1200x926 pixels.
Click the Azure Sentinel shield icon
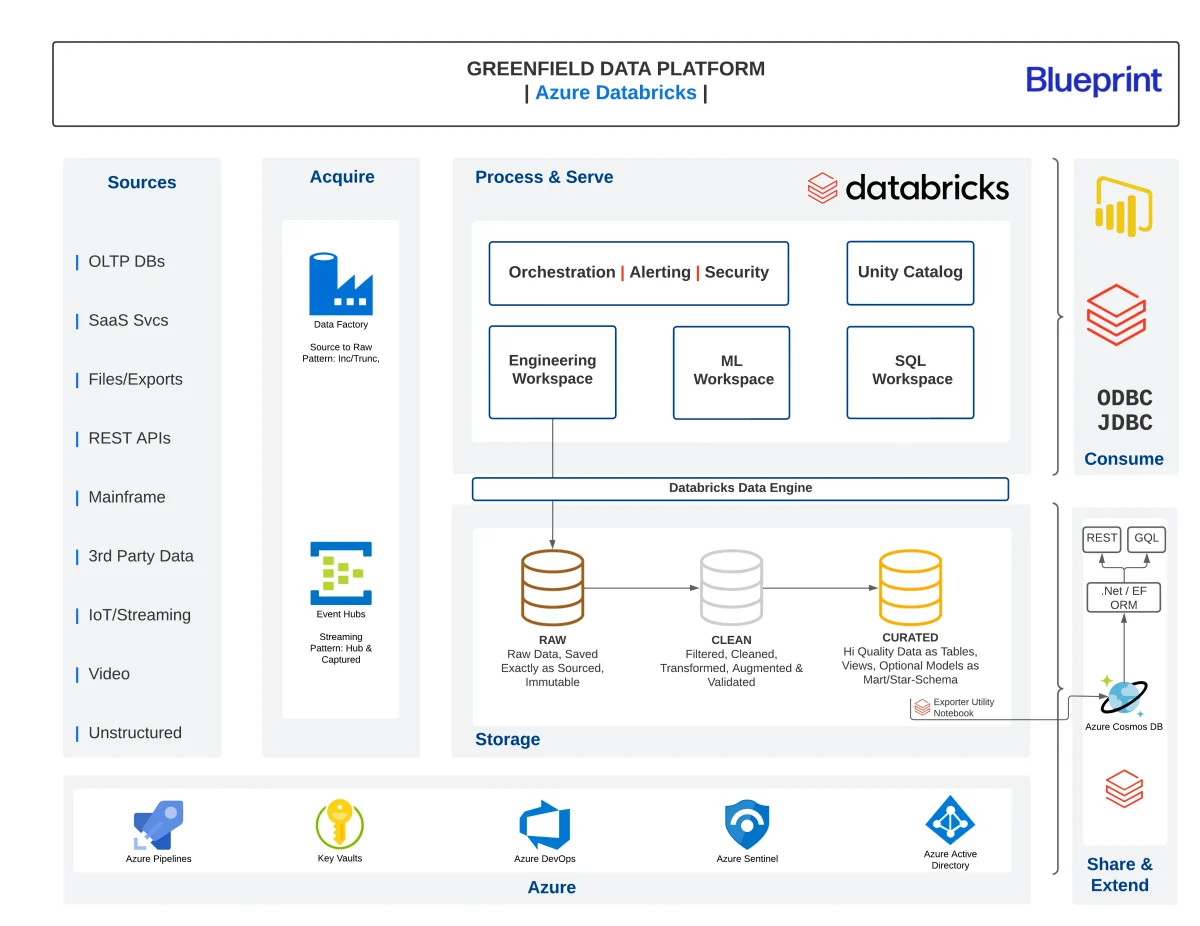(747, 825)
